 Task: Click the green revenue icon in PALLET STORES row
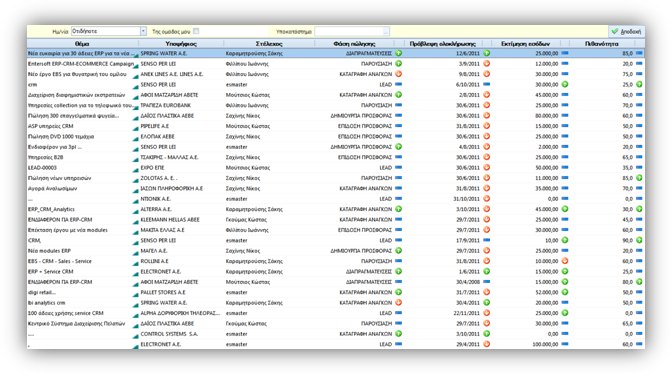[565, 292]
